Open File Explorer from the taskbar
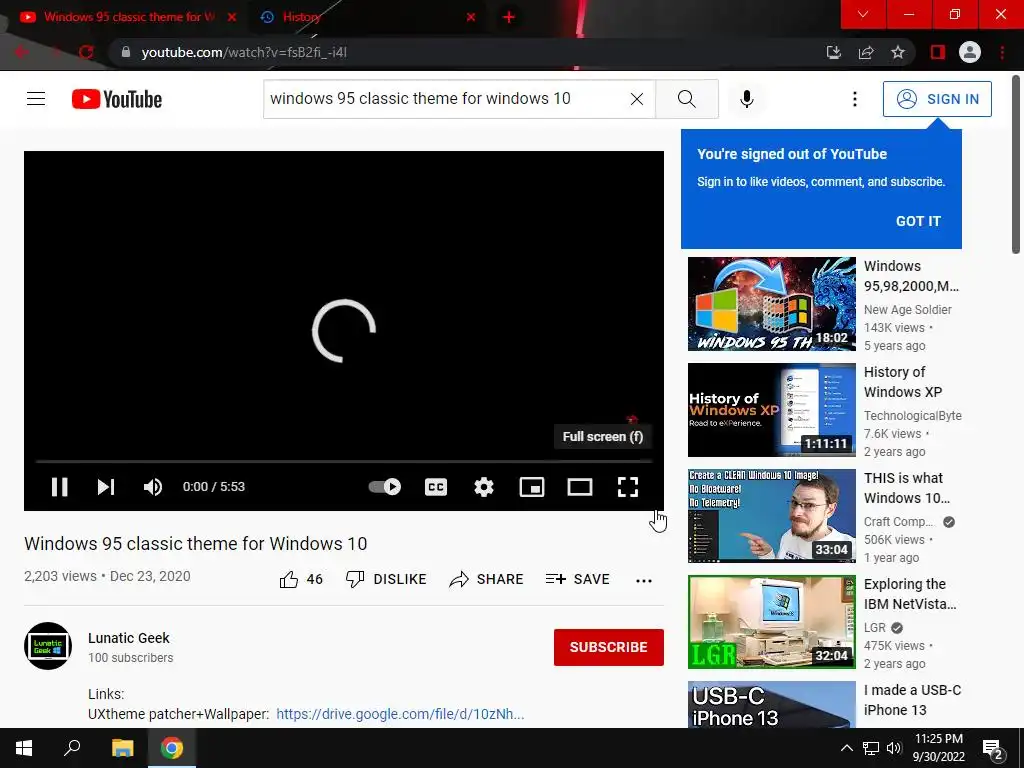Screen dimensions: 1024x768 pos(122,748)
